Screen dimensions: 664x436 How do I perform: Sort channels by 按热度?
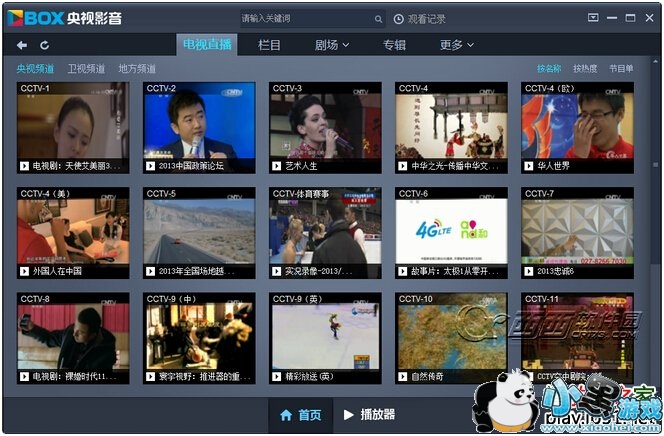tap(585, 69)
